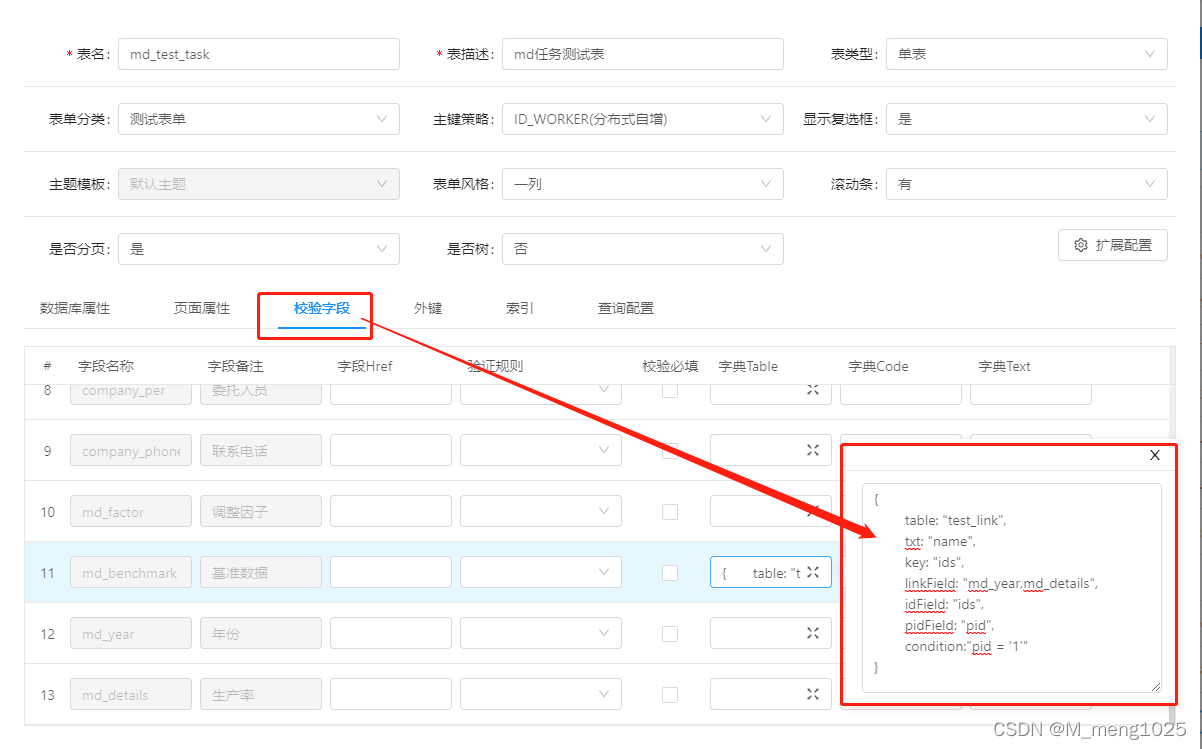Open expand icon in row 13 md_details 字典Table
Screen dimensions: 1202x749
point(813,694)
